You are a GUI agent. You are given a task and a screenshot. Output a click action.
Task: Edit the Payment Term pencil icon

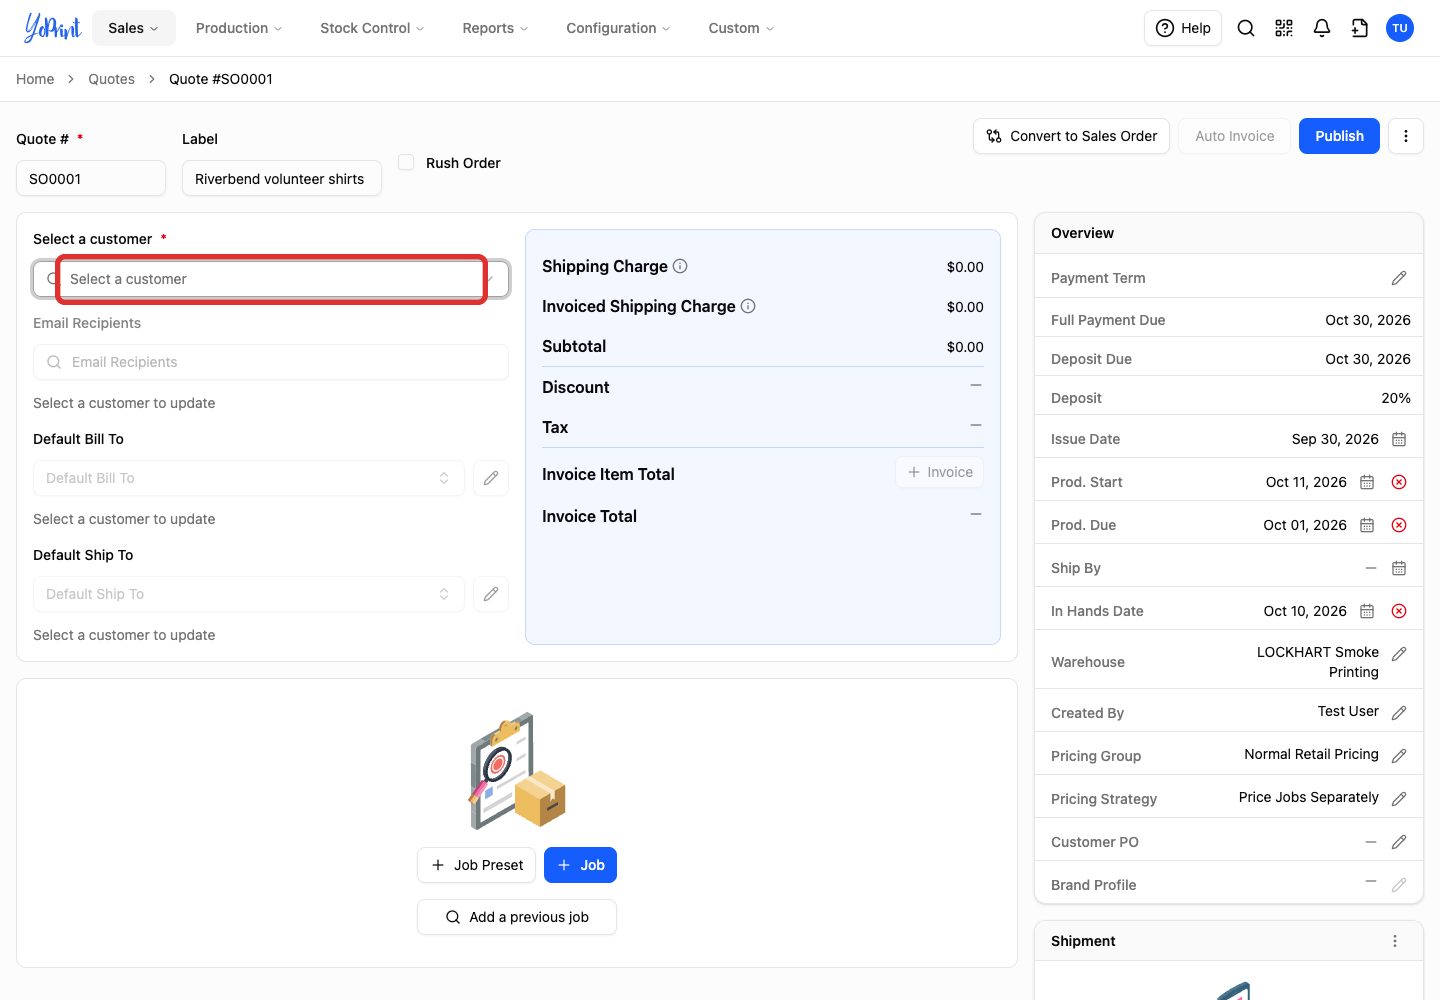[x=1399, y=278]
